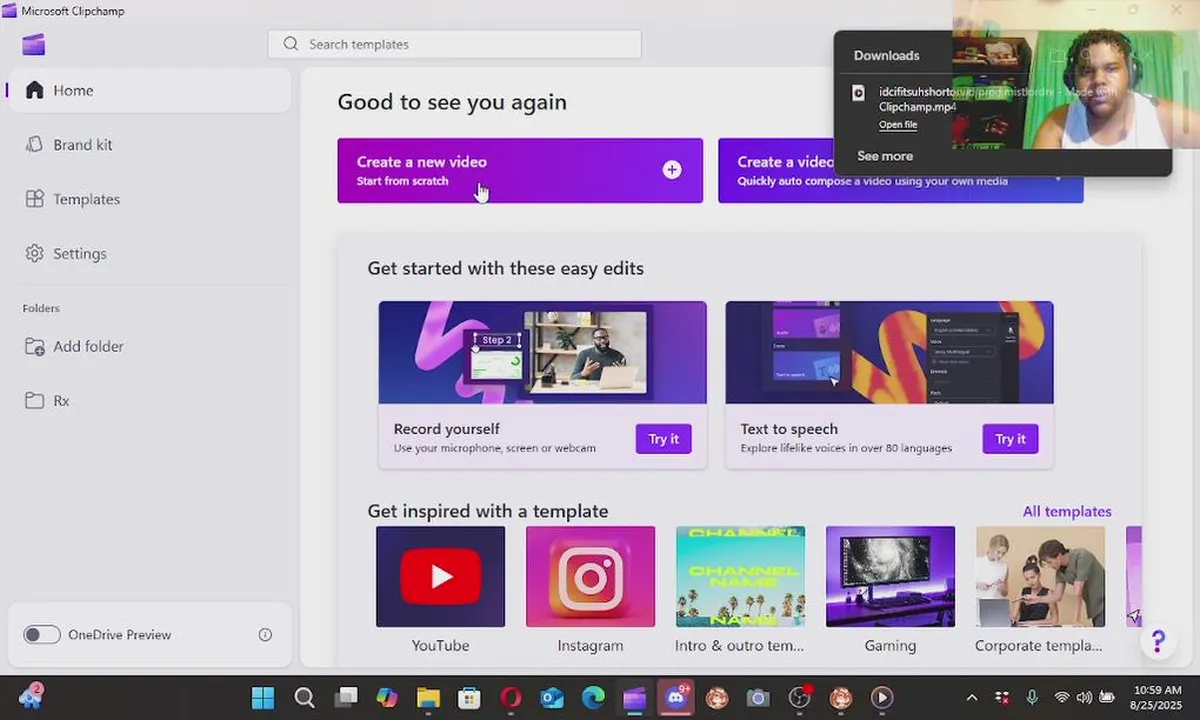Click the battery icon in the tray
1200x720 pixels.
pos(1107,698)
